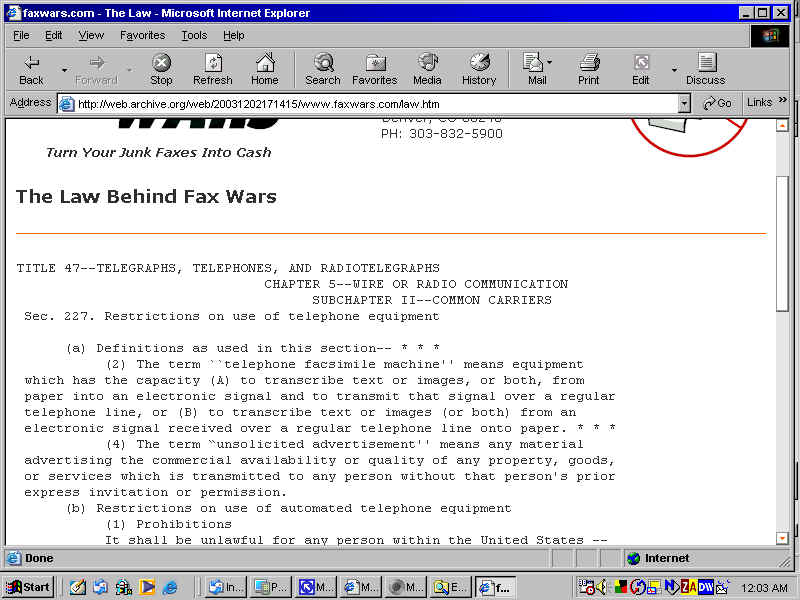The height and width of the screenshot is (600, 800).
Task: Open the Favorites menu
Action: (x=142, y=35)
